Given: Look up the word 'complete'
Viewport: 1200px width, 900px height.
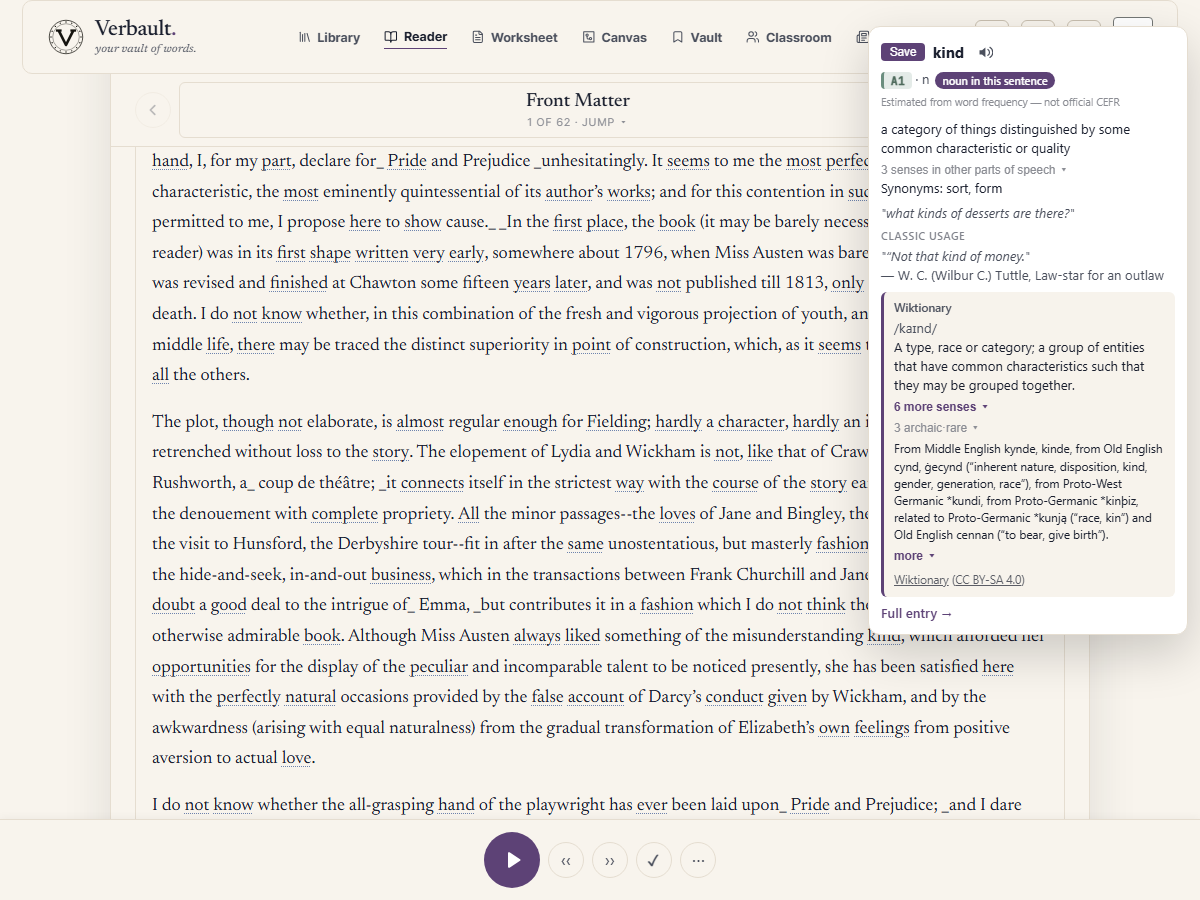Looking at the screenshot, I should tap(345, 514).
